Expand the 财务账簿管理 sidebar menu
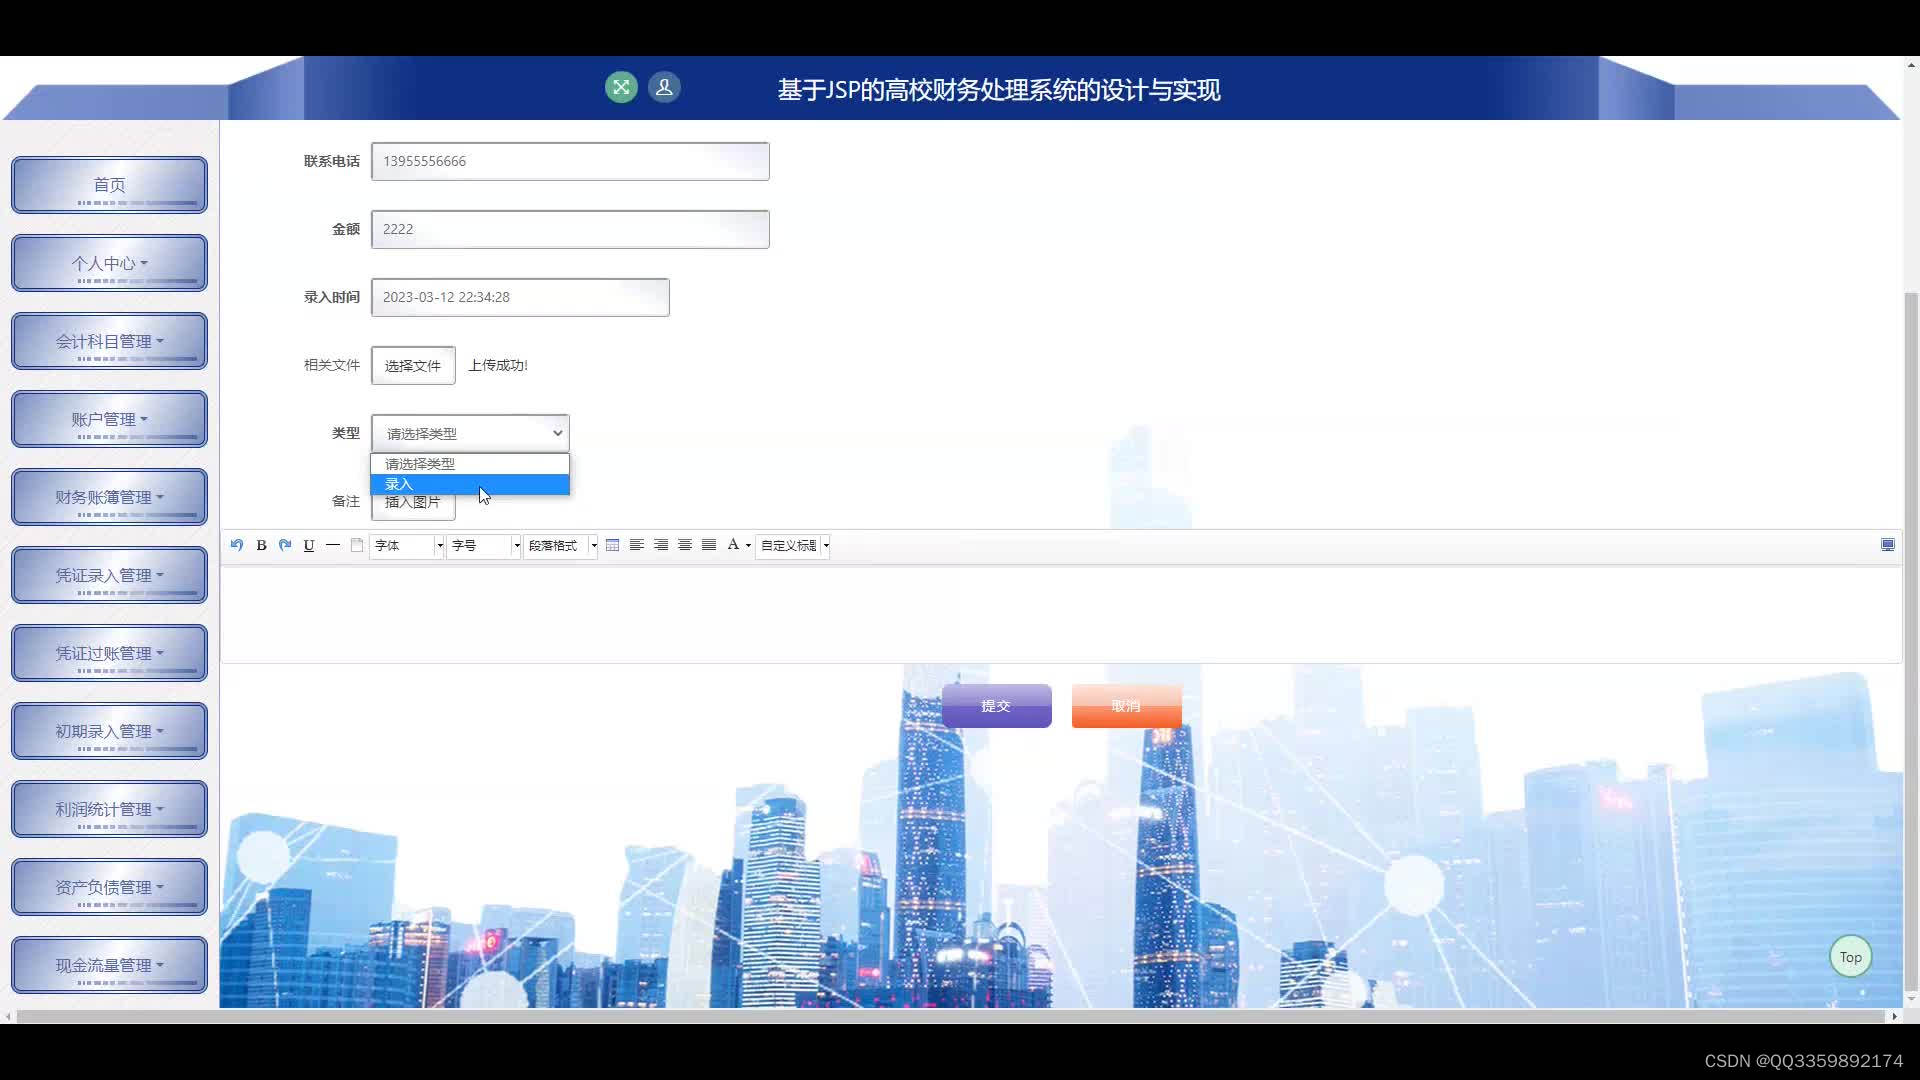1920x1080 pixels. [x=109, y=497]
